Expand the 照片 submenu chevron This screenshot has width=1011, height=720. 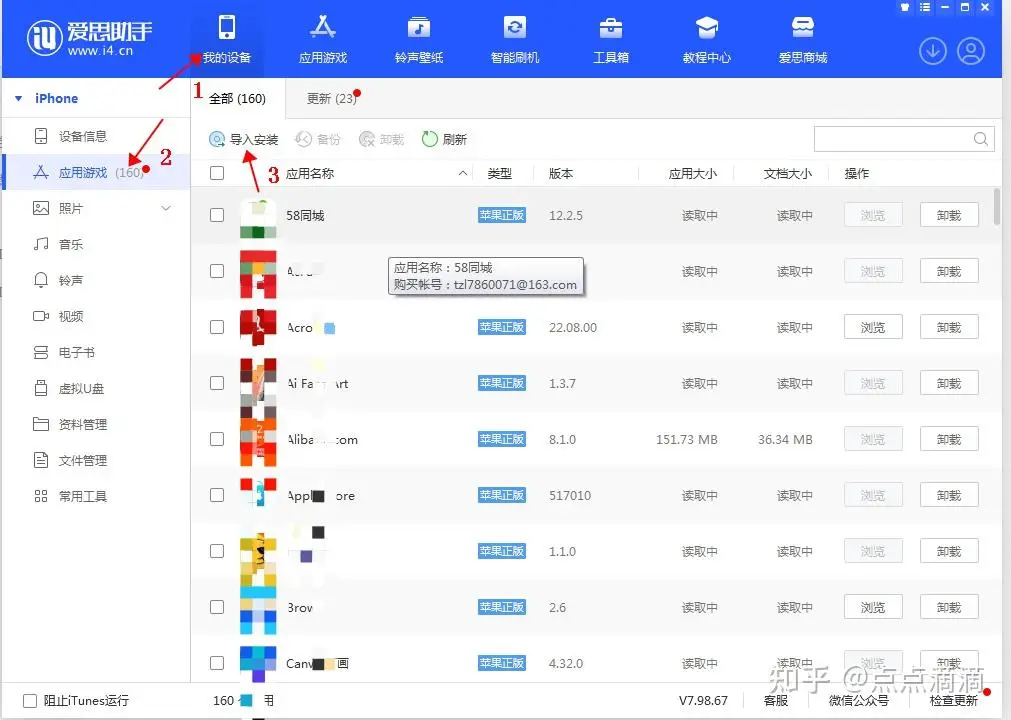[166, 208]
